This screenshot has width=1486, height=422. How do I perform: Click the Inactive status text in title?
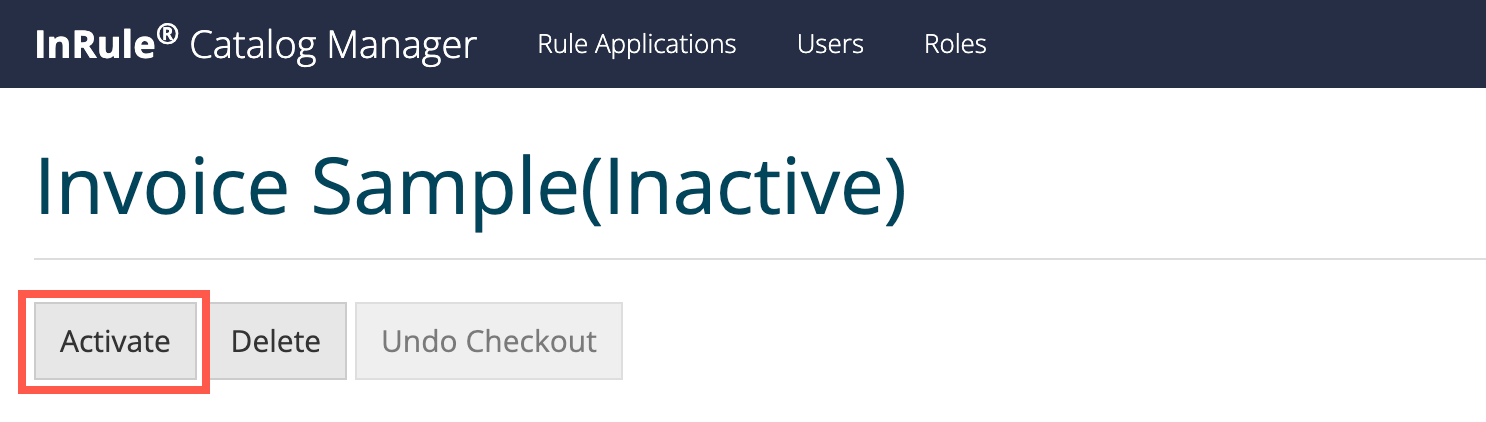tap(745, 188)
